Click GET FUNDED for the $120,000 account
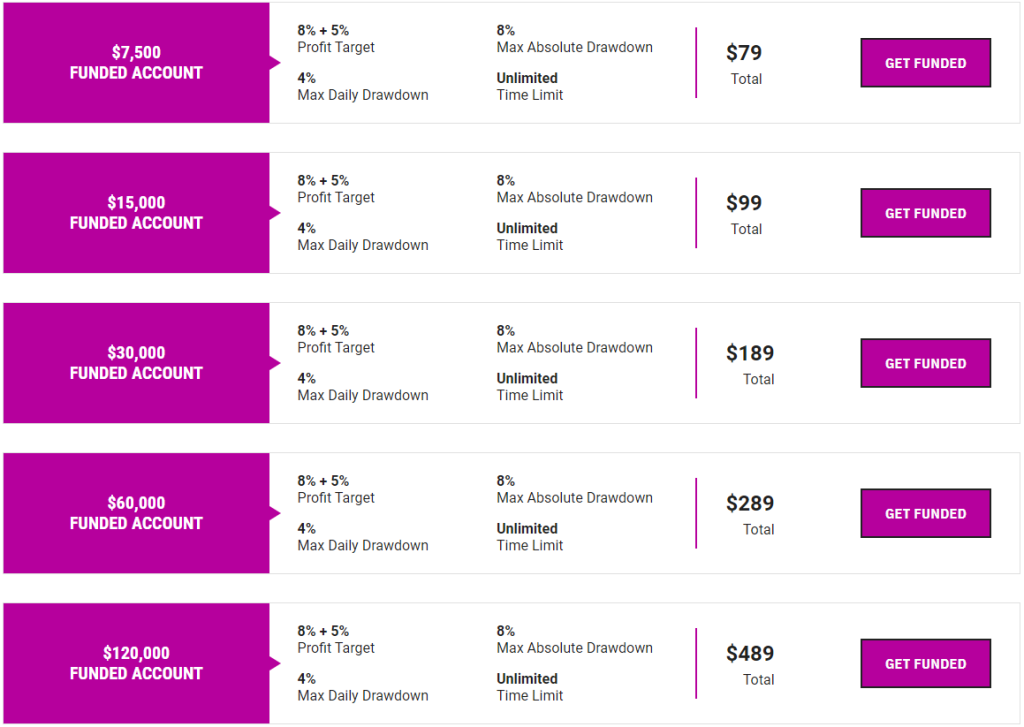Image resolution: width=1024 pixels, height=727 pixels. point(925,664)
